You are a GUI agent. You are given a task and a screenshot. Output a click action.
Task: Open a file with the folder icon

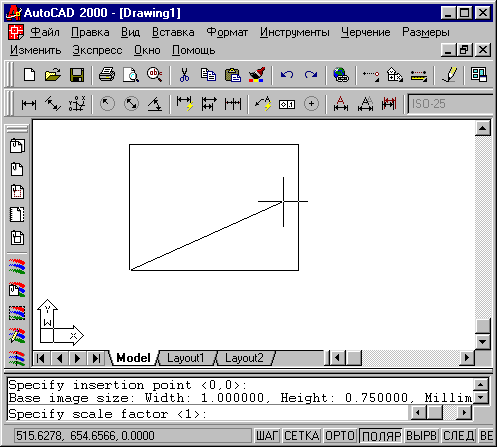pyautogui.click(x=53, y=75)
